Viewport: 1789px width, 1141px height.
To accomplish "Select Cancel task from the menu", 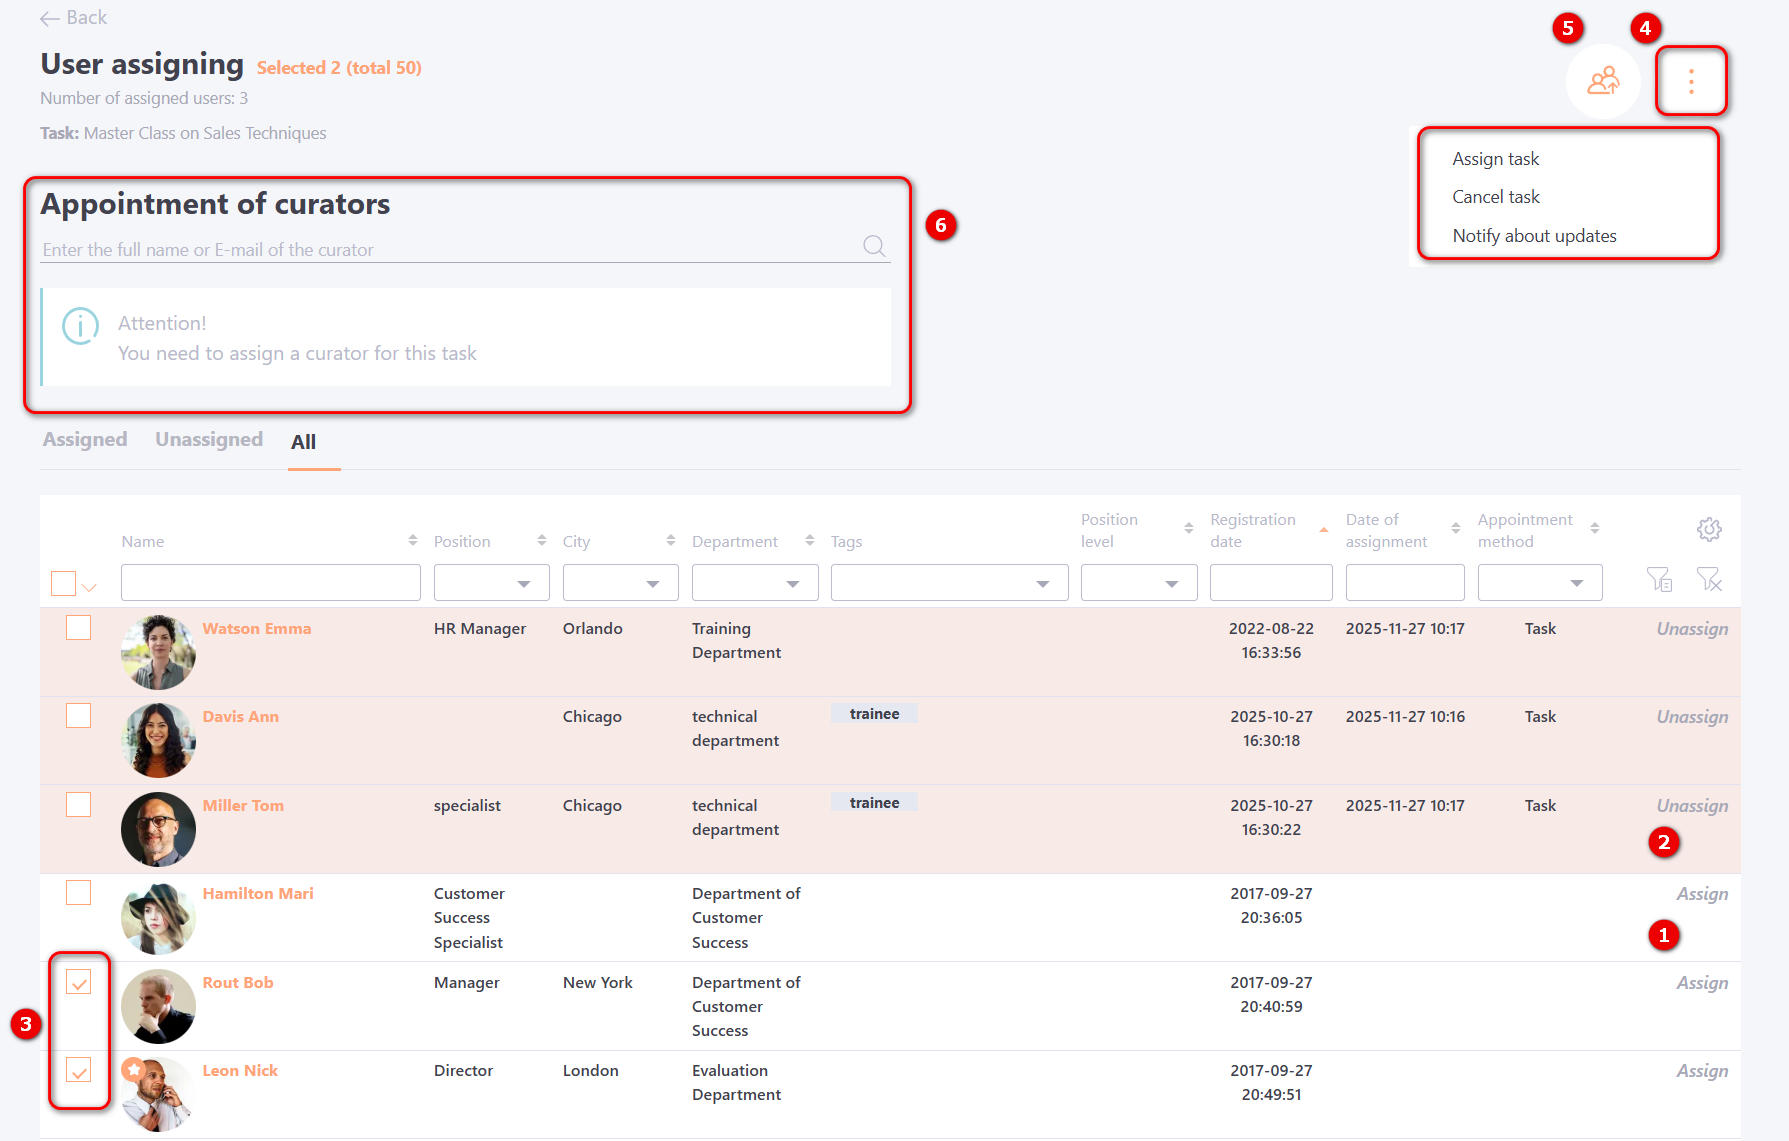I will [1495, 197].
